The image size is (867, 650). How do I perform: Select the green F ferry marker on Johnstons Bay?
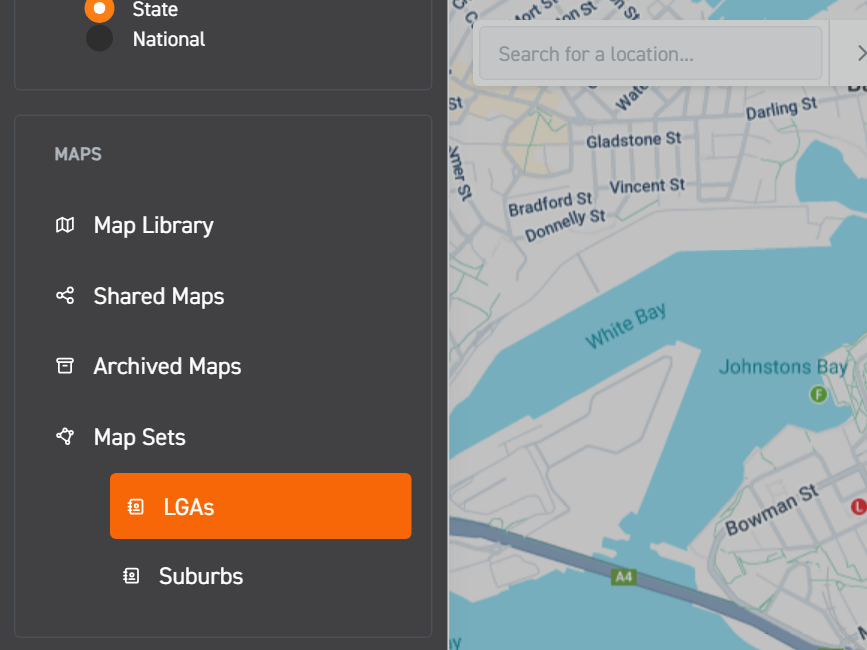(818, 395)
